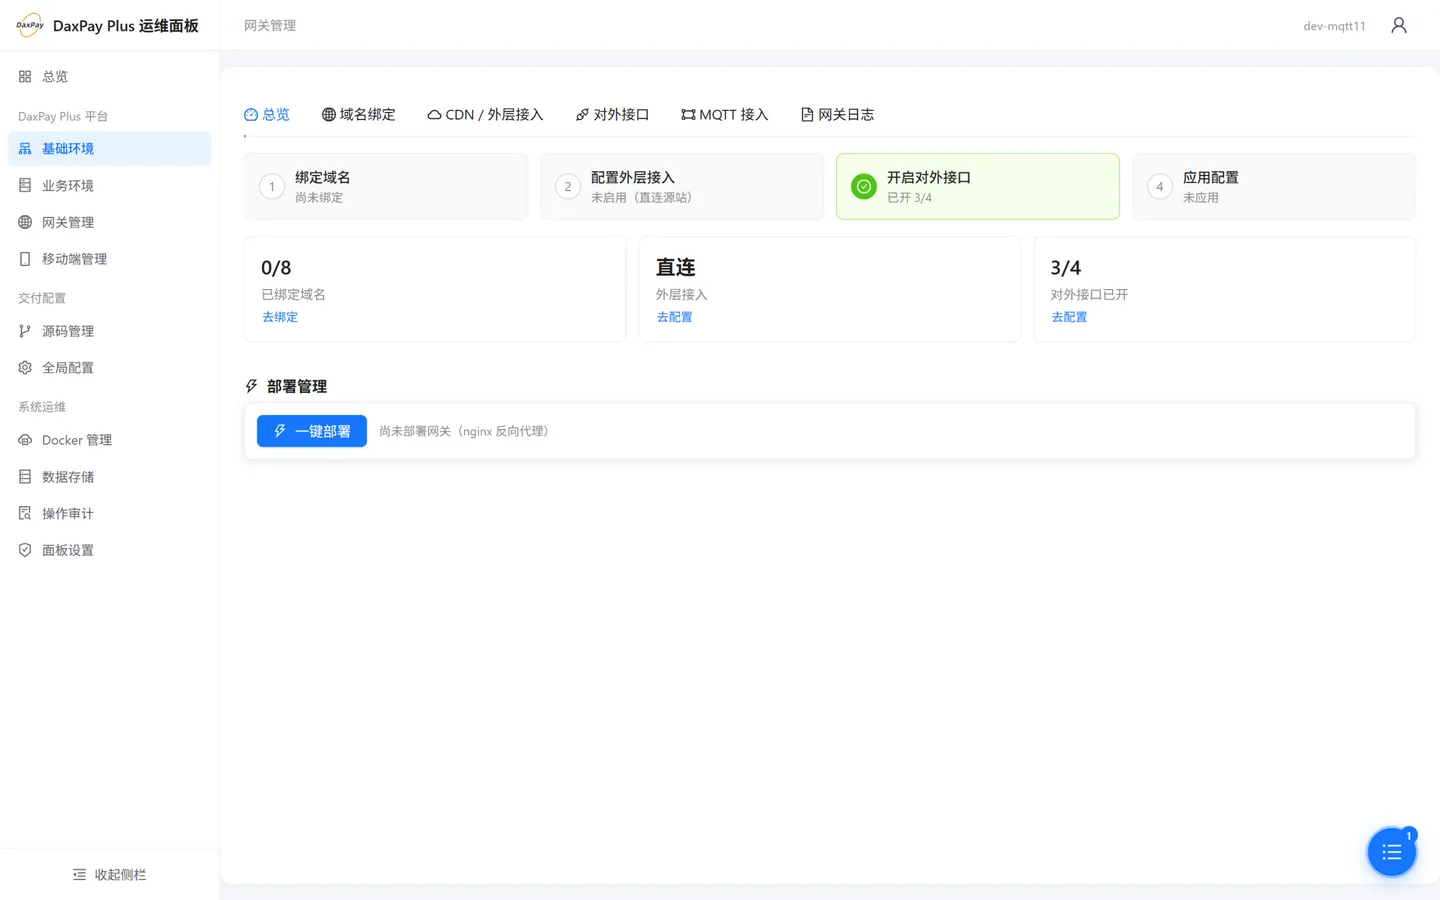Select step 4 应用配置 card
This screenshot has width=1440, height=900.
[1274, 186]
